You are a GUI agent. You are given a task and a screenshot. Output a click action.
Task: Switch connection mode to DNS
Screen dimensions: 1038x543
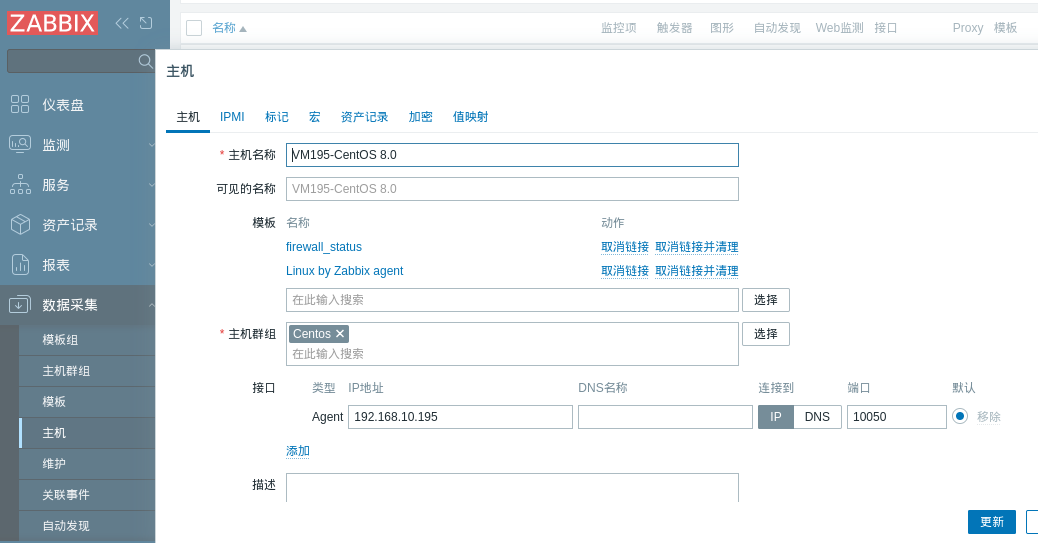tap(817, 417)
